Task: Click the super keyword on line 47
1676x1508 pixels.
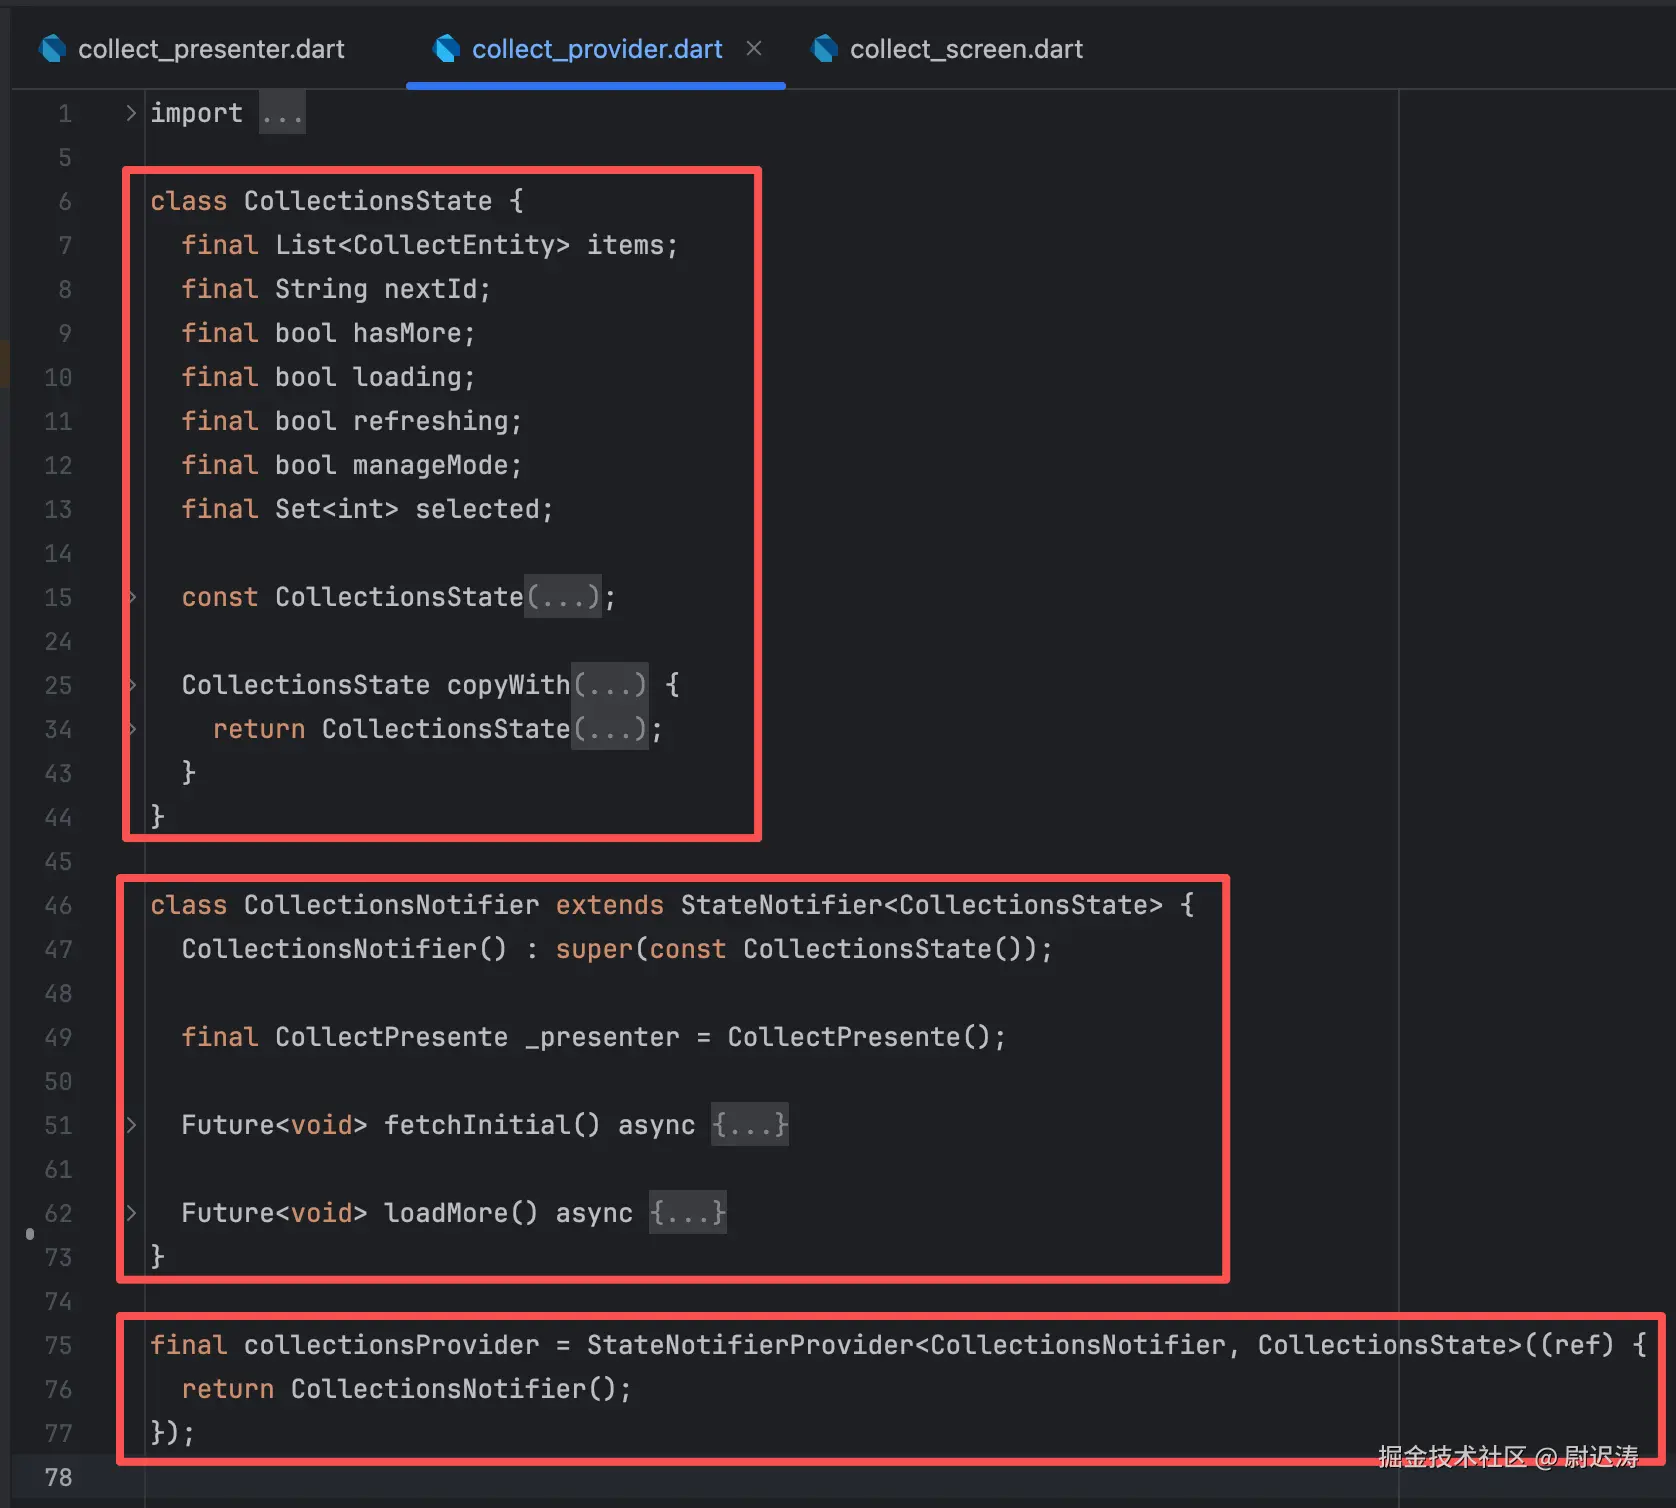Action: pyautogui.click(x=595, y=949)
